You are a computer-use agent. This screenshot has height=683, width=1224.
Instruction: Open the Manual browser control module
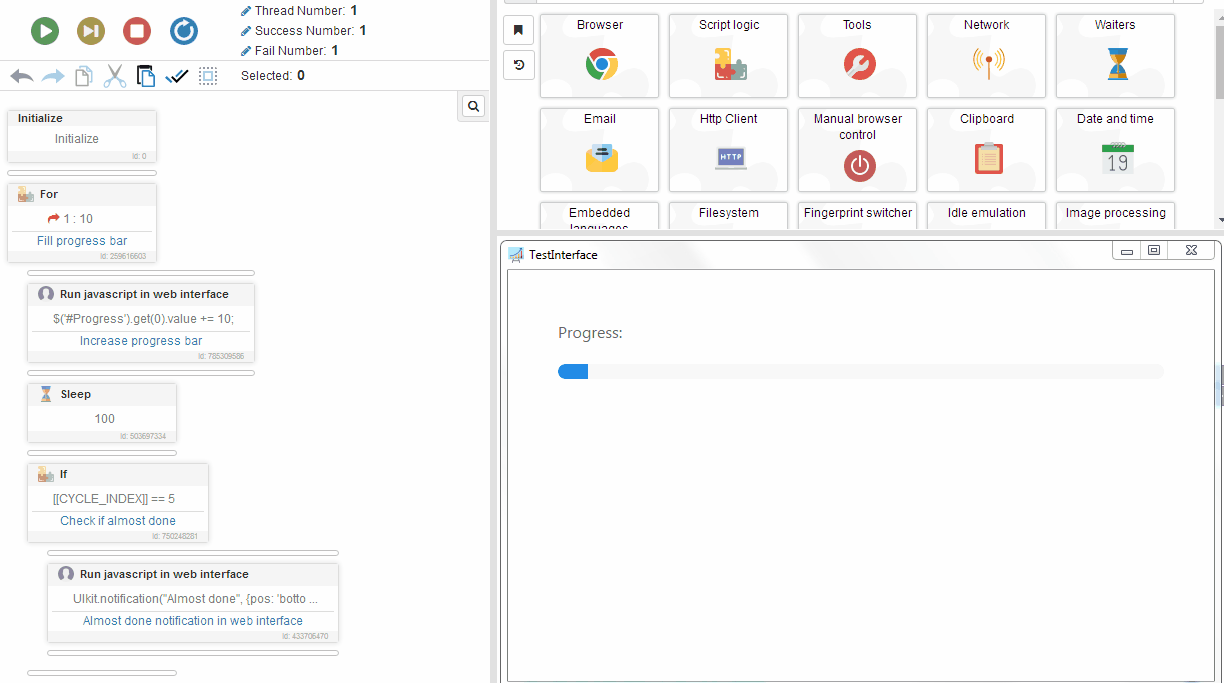pyautogui.click(x=857, y=150)
